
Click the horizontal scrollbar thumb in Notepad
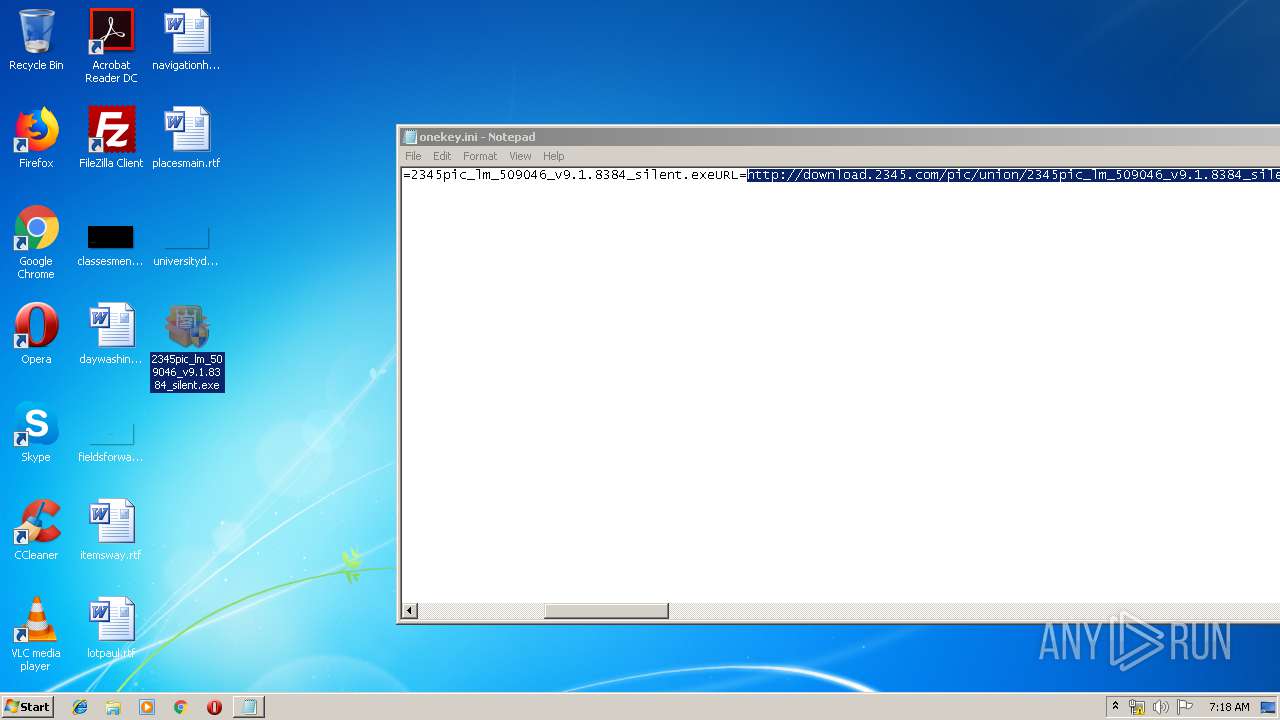click(x=606, y=610)
